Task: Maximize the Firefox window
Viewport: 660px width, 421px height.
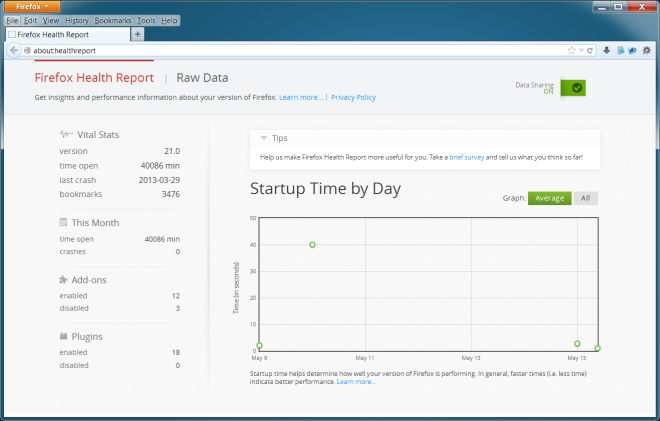Action: coord(618,7)
